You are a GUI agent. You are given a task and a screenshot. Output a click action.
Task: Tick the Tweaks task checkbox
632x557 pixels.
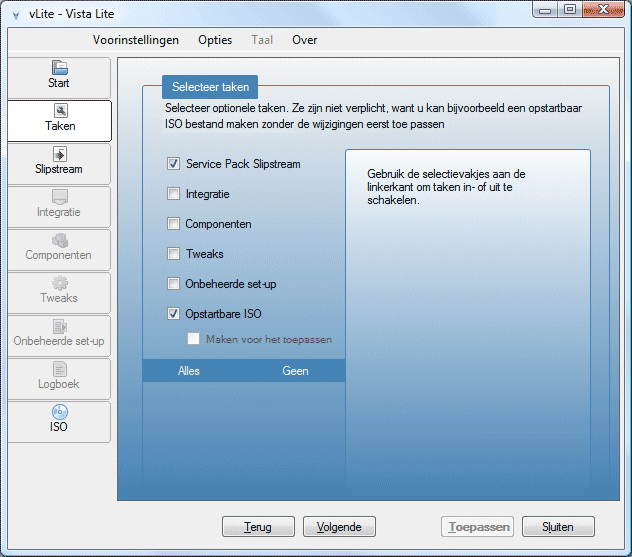(x=173, y=254)
